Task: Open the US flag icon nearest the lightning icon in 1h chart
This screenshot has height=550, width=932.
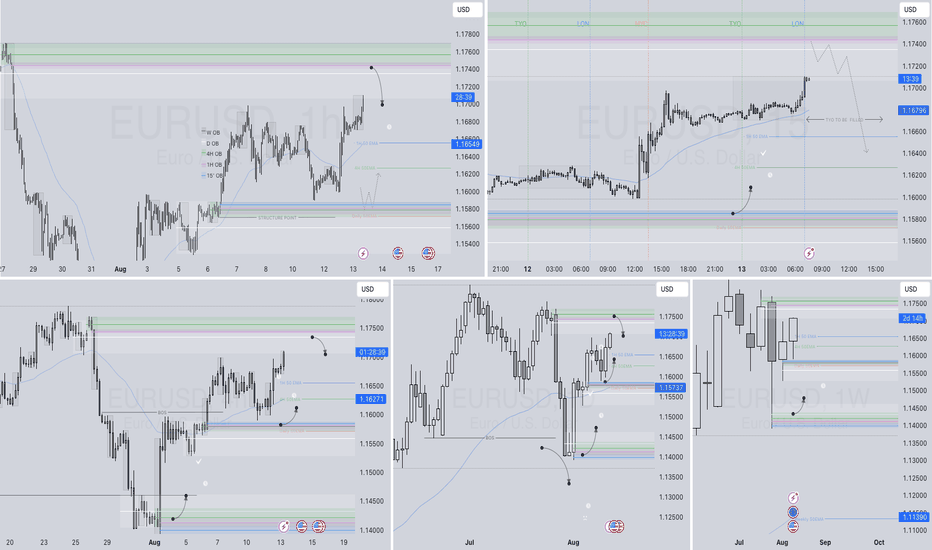Action: [x=398, y=253]
